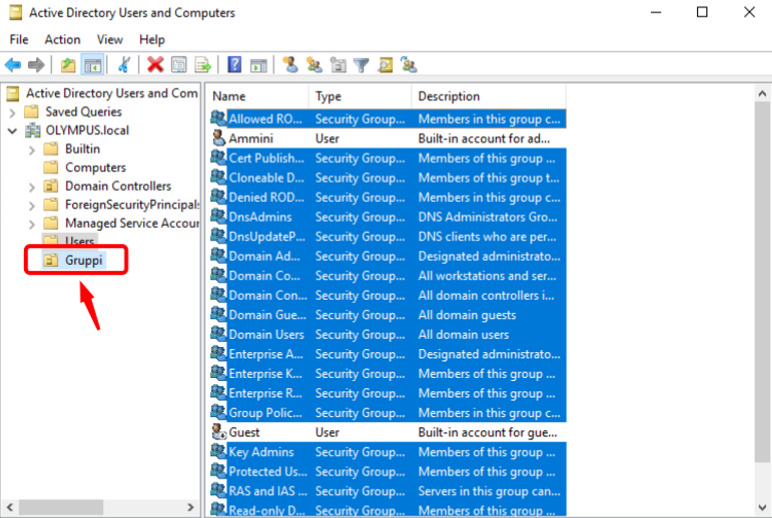Click the red Delete X toolbar icon
772x518 pixels.
(x=155, y=65)
